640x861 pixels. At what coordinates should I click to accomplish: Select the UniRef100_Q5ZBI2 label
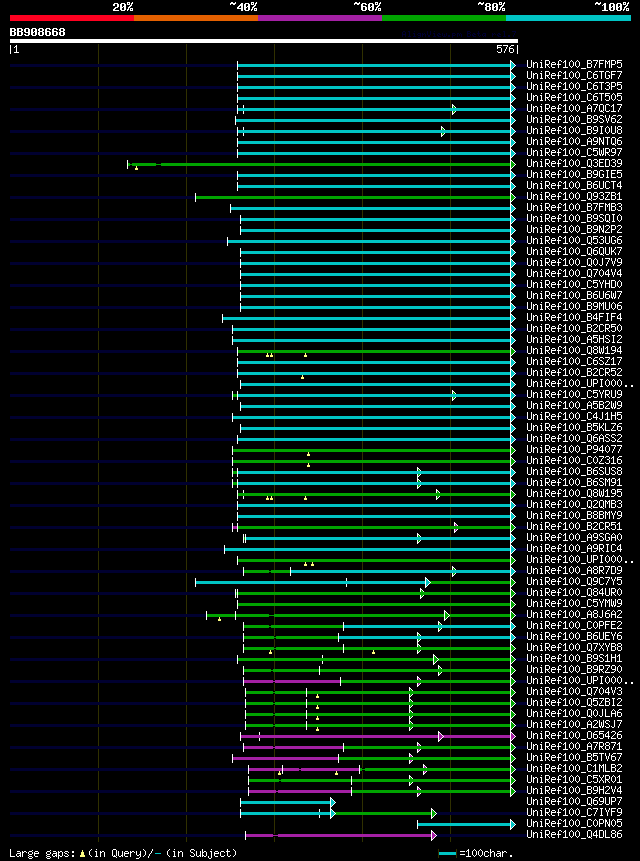coord(574,702)
